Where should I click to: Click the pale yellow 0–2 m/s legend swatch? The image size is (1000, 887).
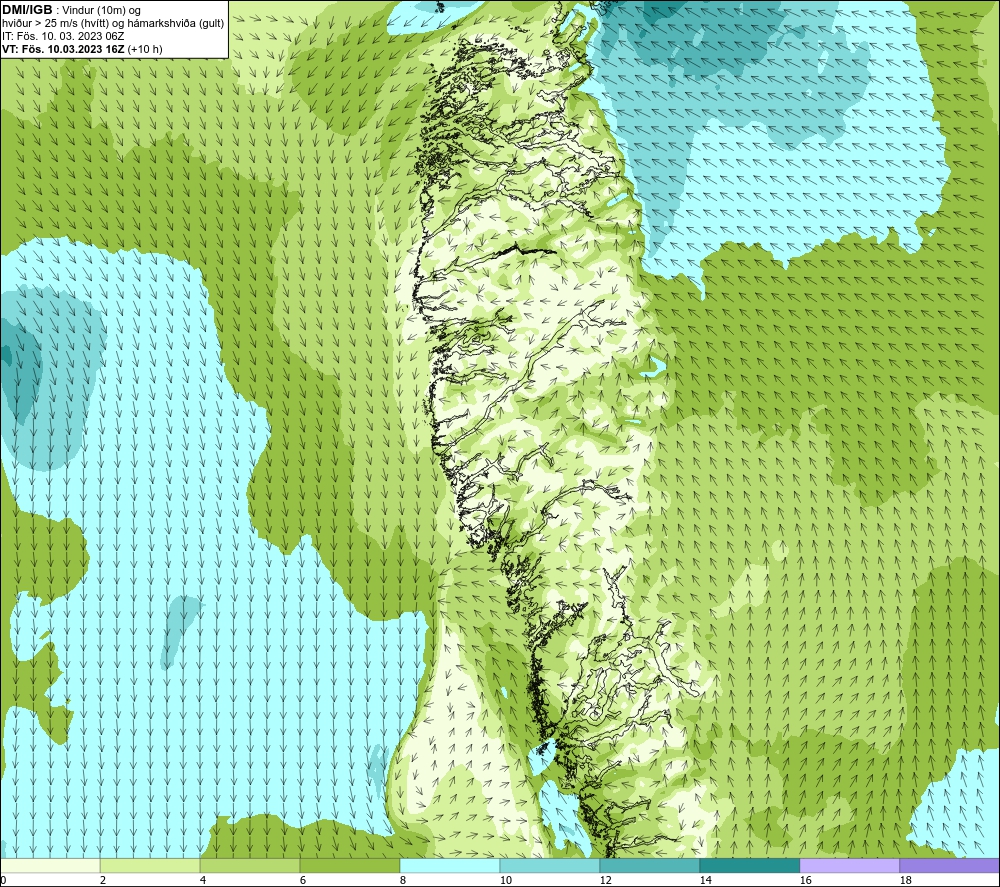click(50, 866)
